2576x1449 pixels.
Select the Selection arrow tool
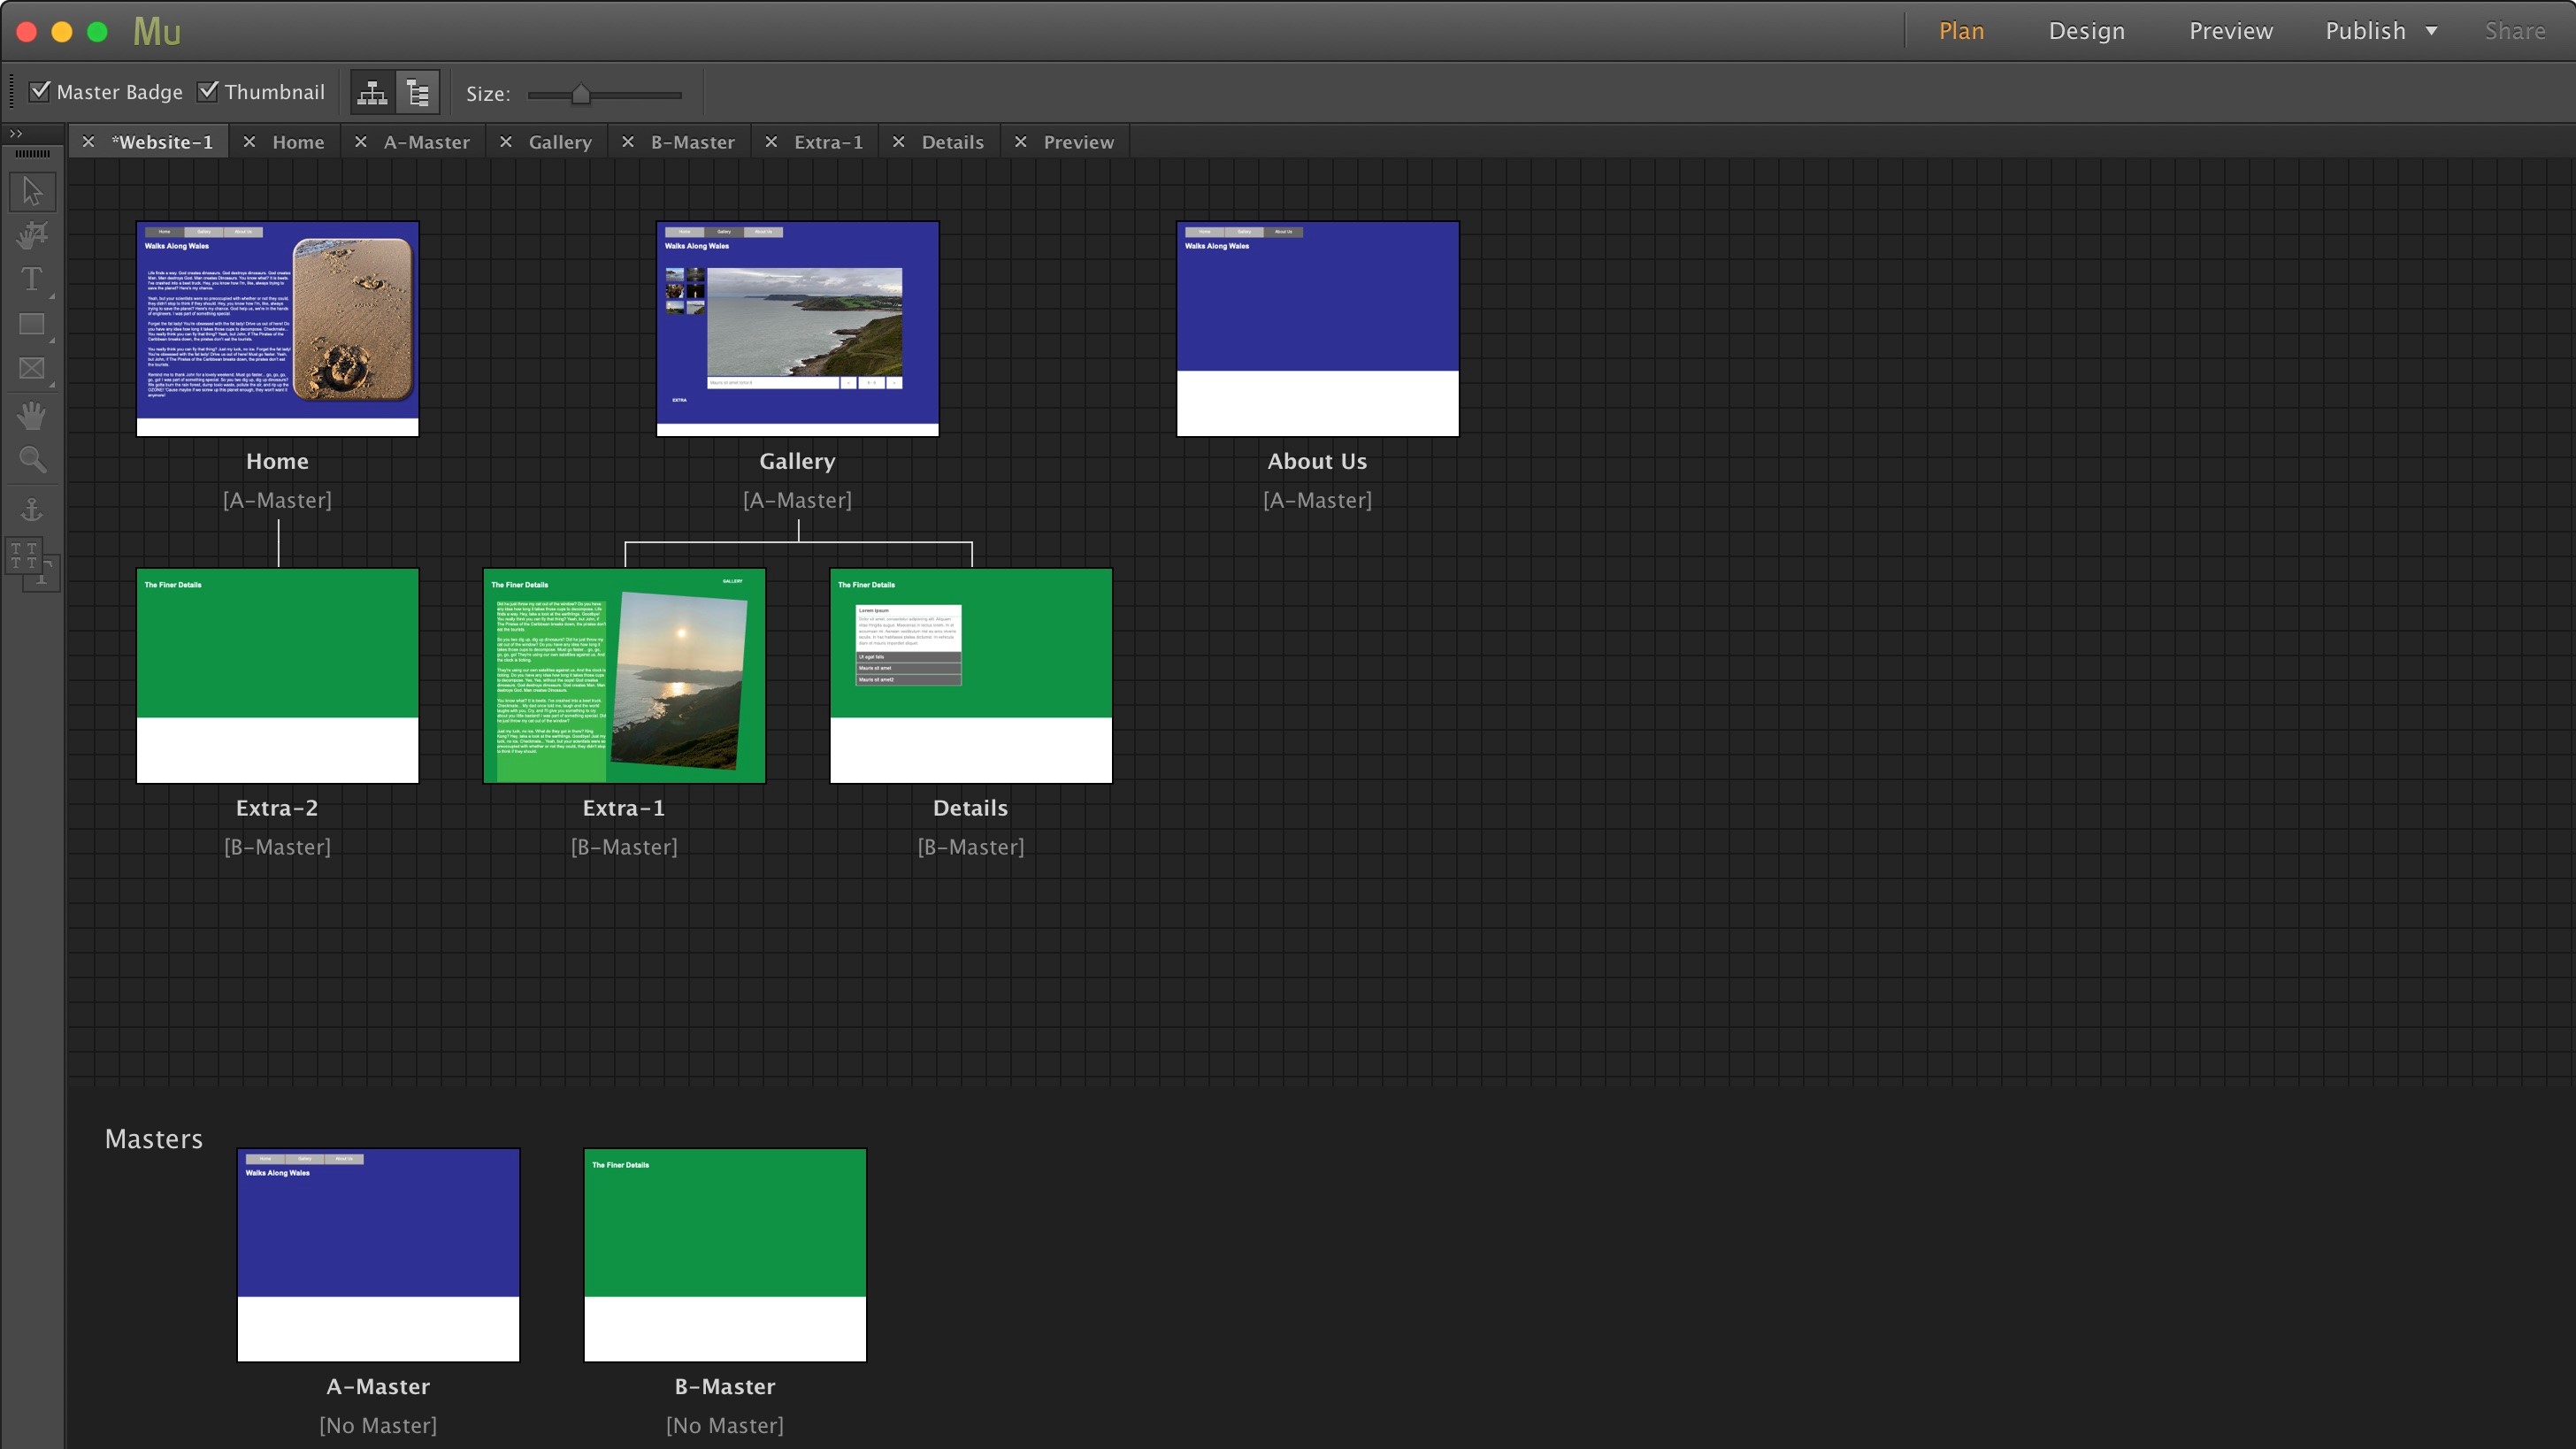click(x=32, y=191)
